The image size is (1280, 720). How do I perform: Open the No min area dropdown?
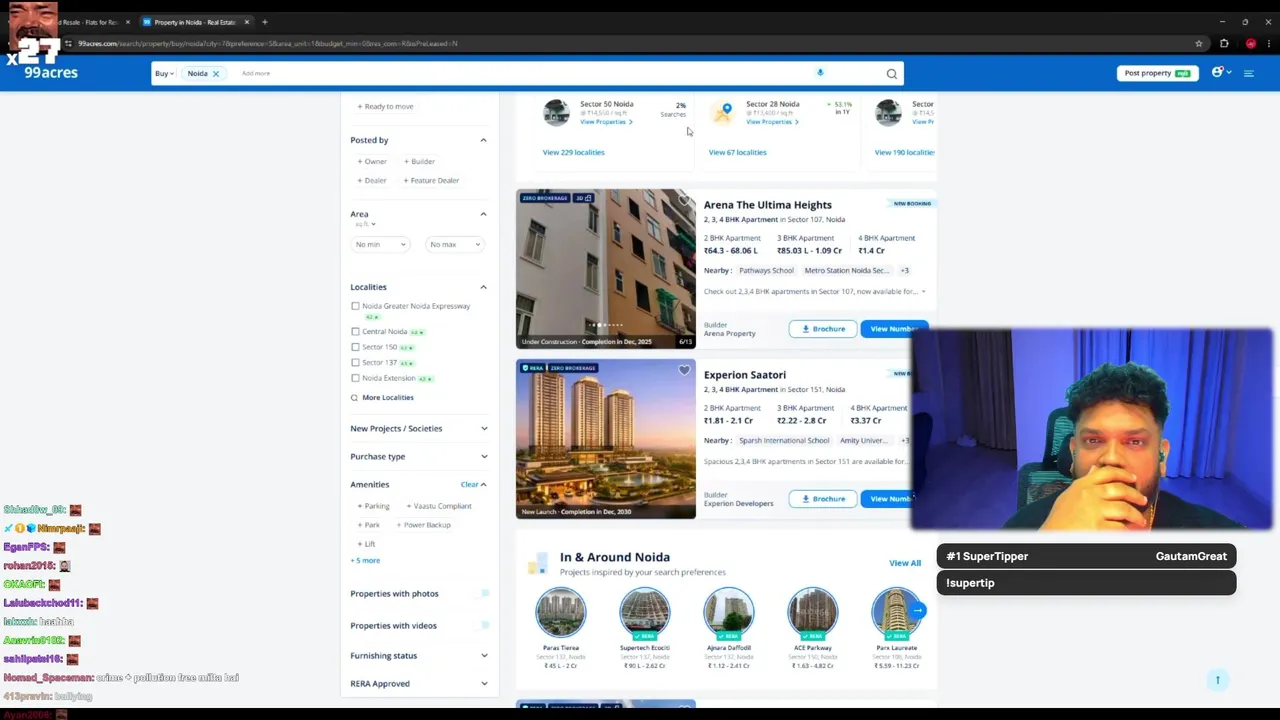click(x=380, y=244)
